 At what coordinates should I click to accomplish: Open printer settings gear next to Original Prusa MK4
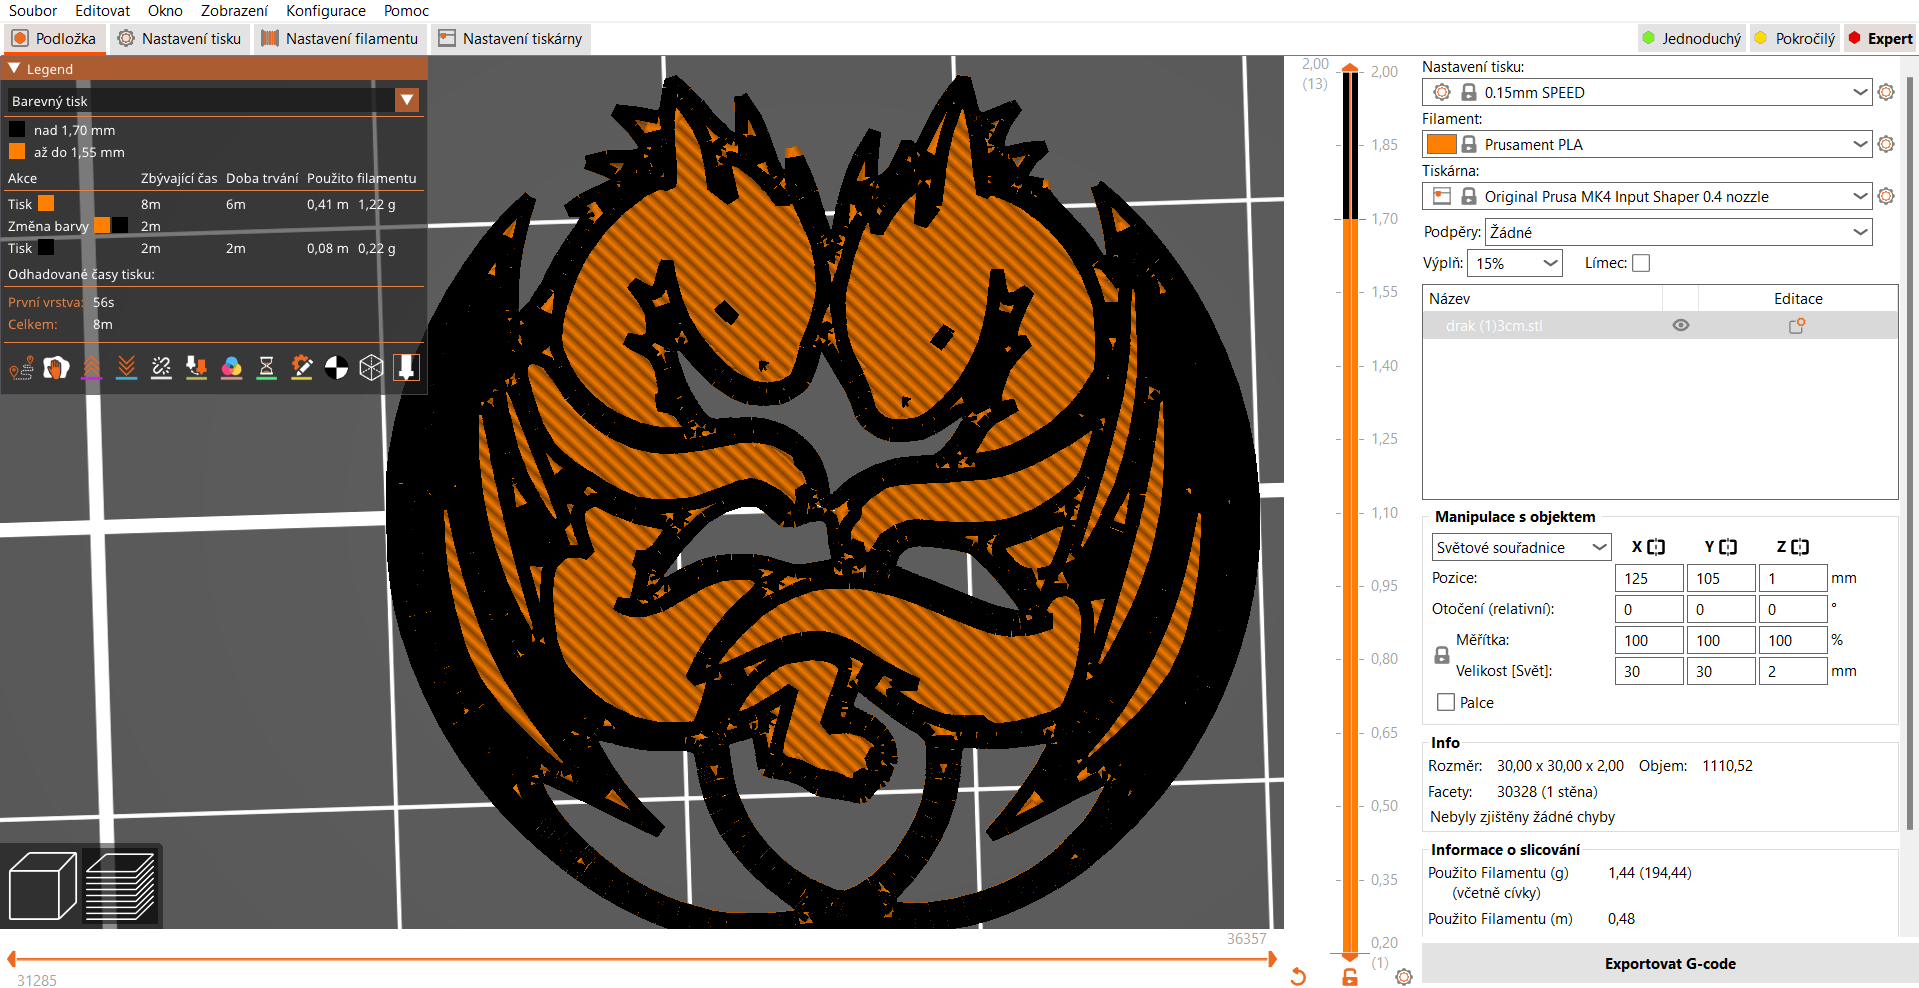point(1886,196)
